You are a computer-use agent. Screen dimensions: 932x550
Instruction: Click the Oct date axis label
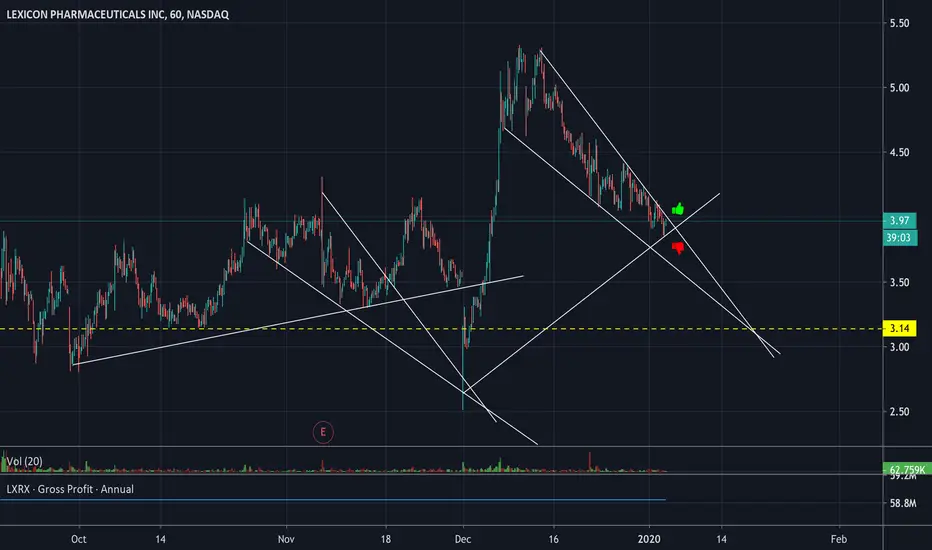[78, 539]
